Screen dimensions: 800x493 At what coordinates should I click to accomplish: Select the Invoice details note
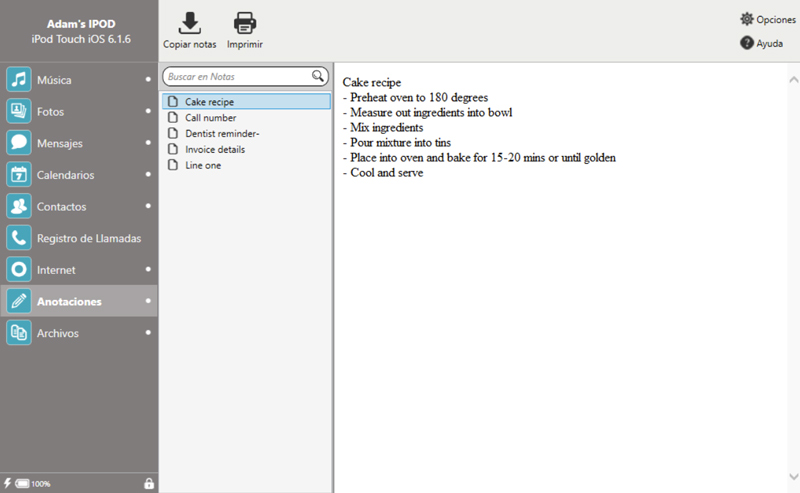[246, 149]
